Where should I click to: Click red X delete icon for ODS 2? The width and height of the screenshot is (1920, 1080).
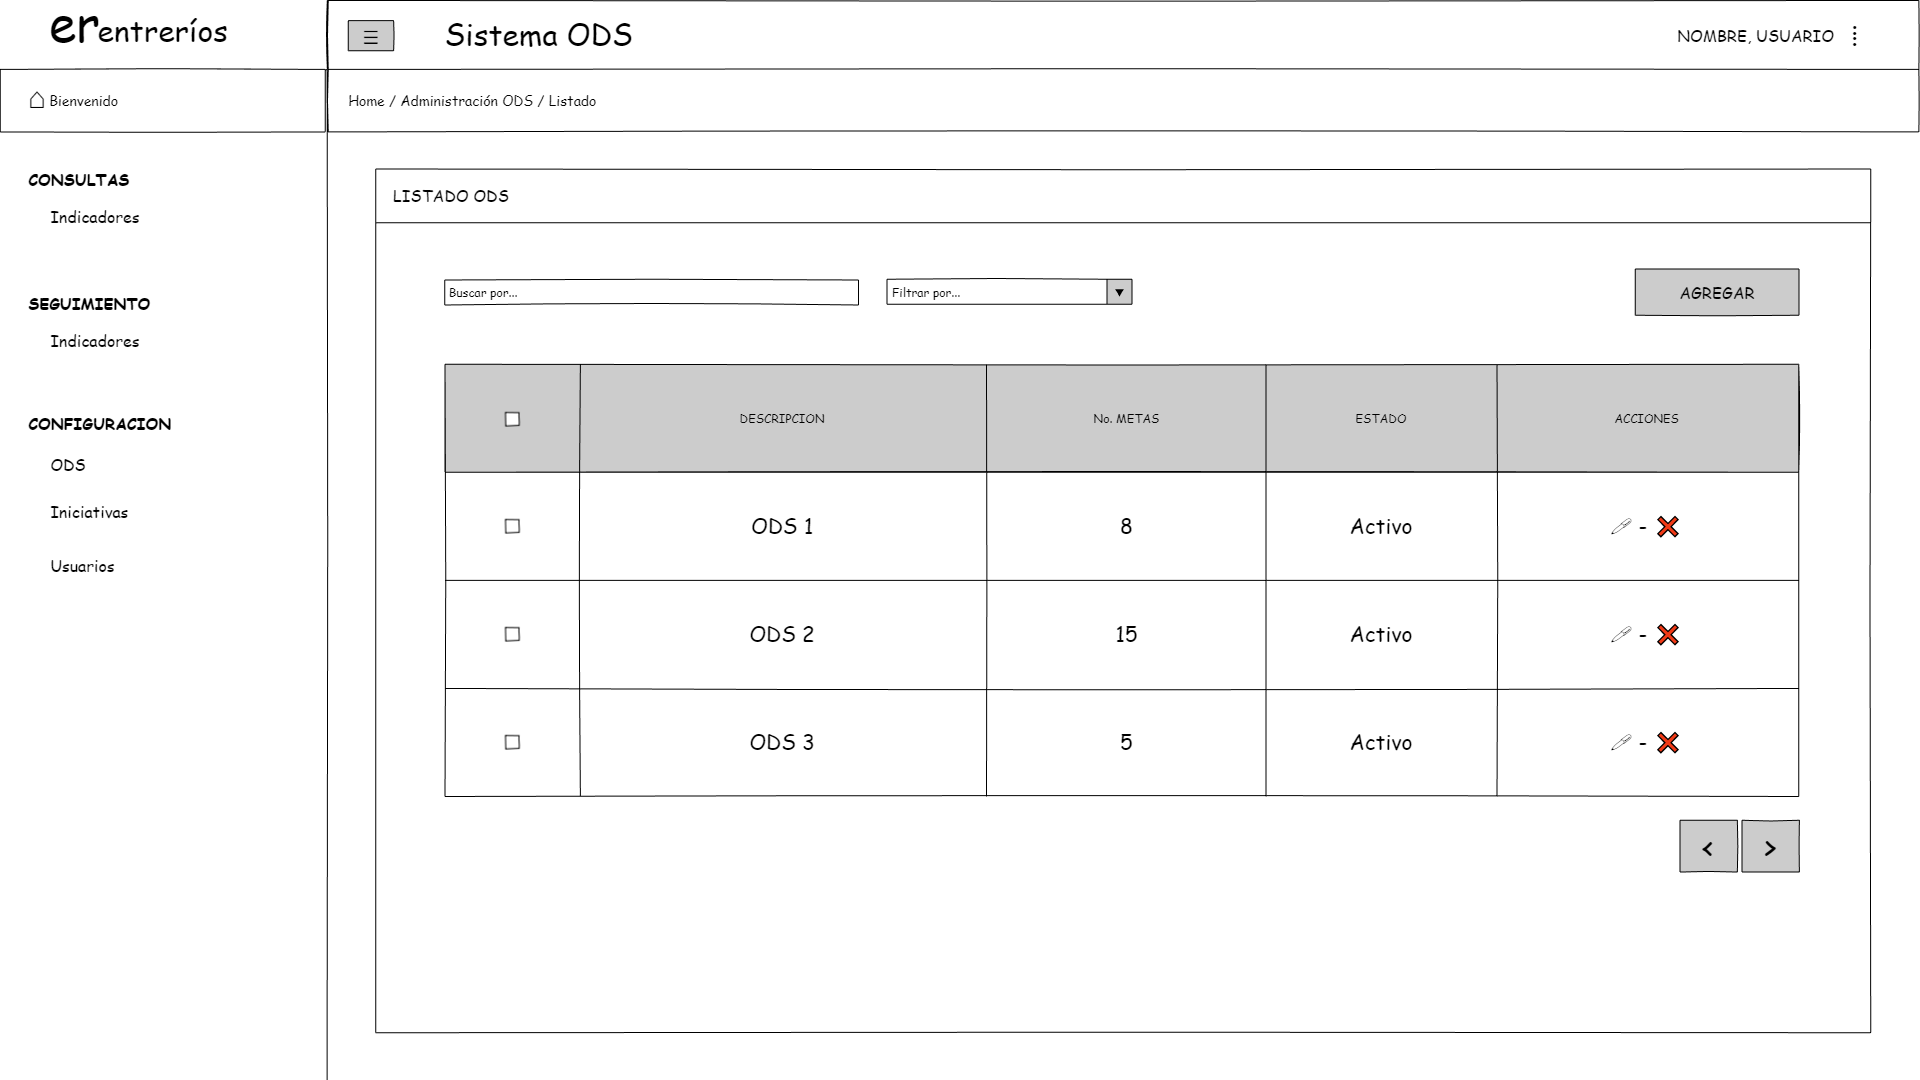click(x=1667, y=635)
